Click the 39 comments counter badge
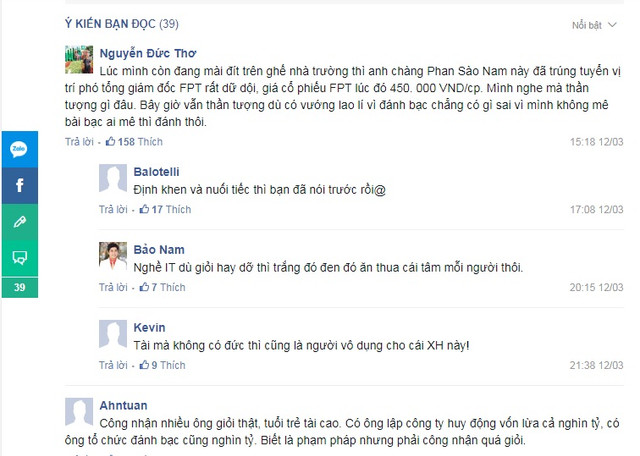The image size is (640, 456). coord(20,287)
